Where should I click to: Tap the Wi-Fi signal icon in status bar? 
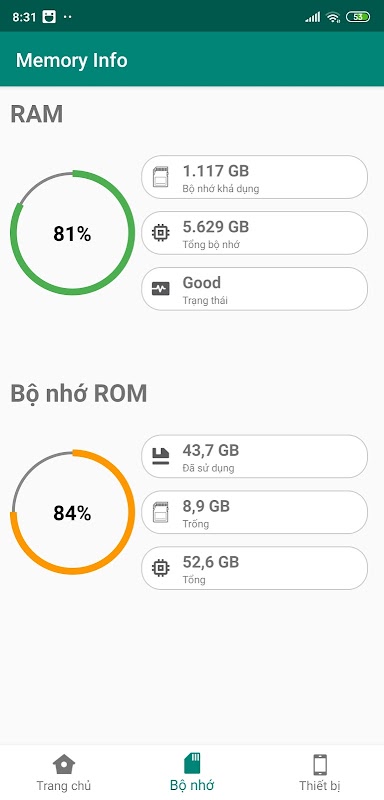[334, 17]
